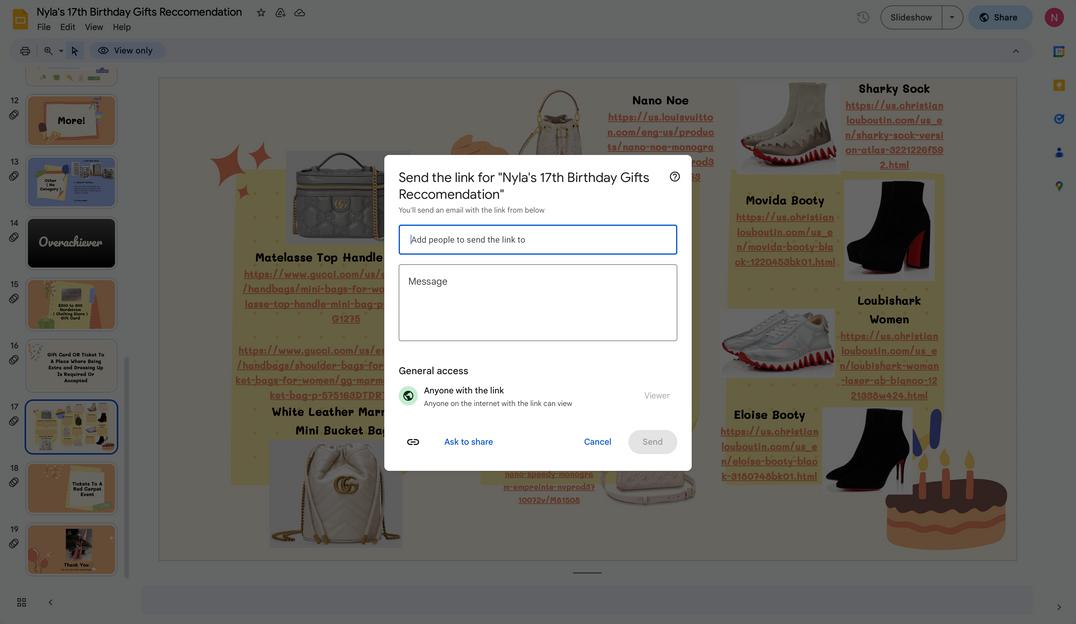Cancel the send link dialog
Viewport: 1076px width, 624px height.
click(x=597, y=442)
